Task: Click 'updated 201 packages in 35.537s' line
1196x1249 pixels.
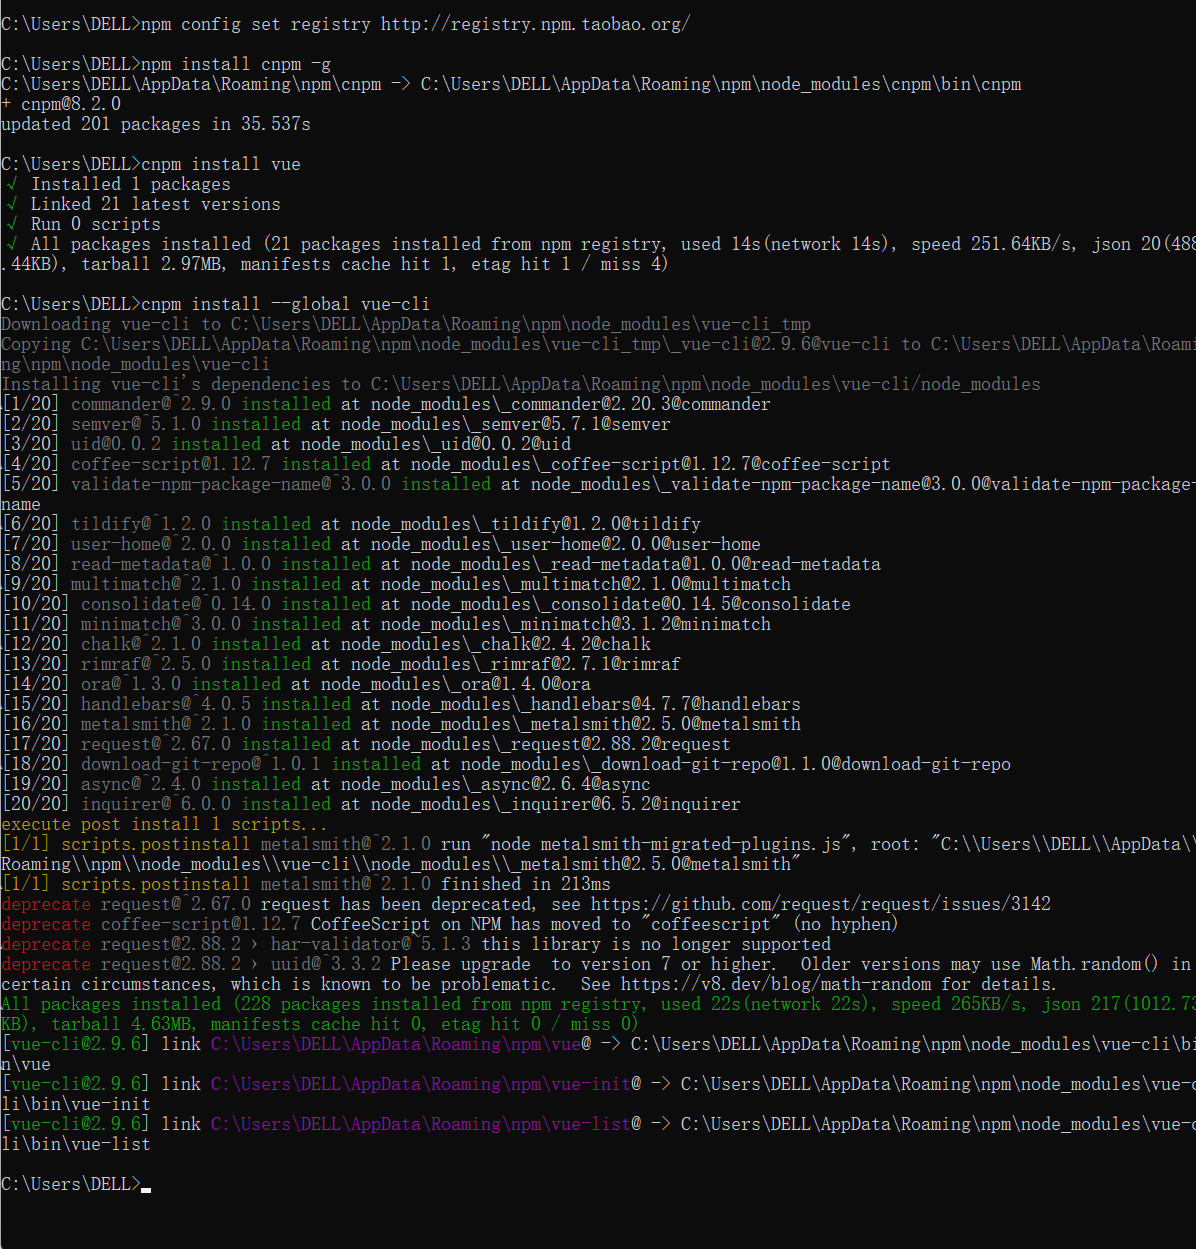Action: coord(156,124)
